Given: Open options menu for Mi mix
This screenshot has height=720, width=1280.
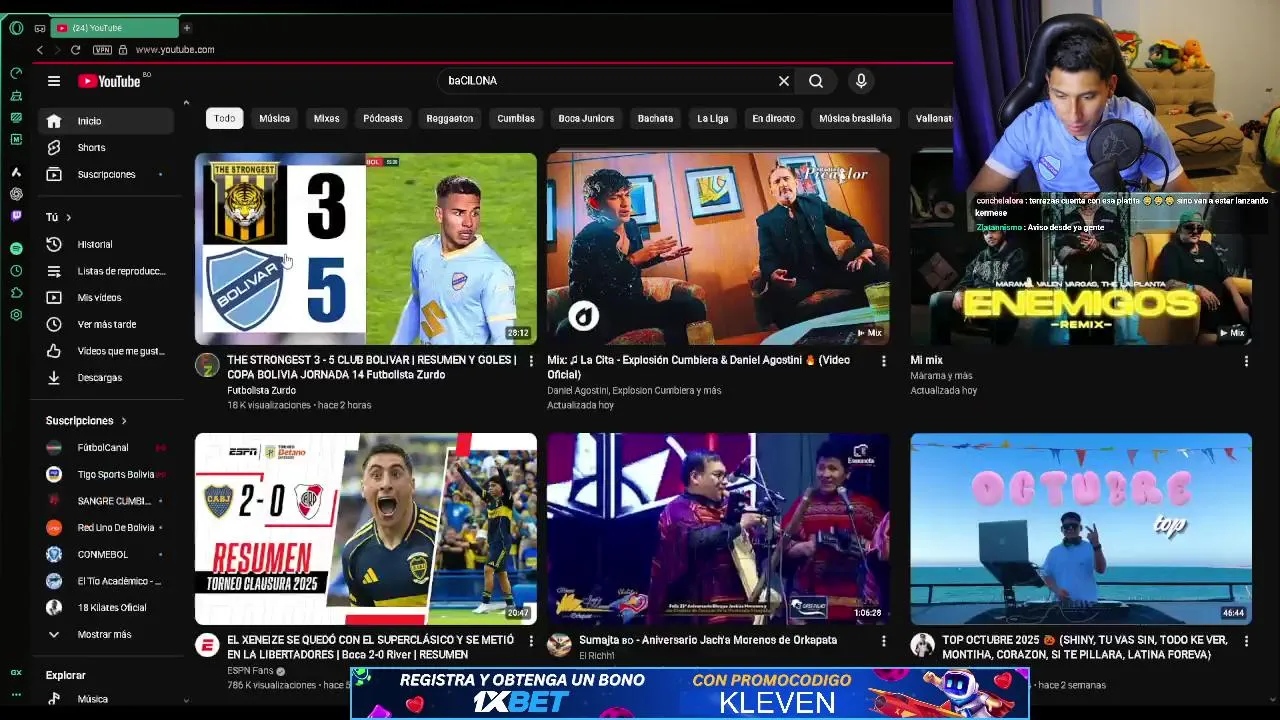Looking at the screenshot, I should 1246,361.
